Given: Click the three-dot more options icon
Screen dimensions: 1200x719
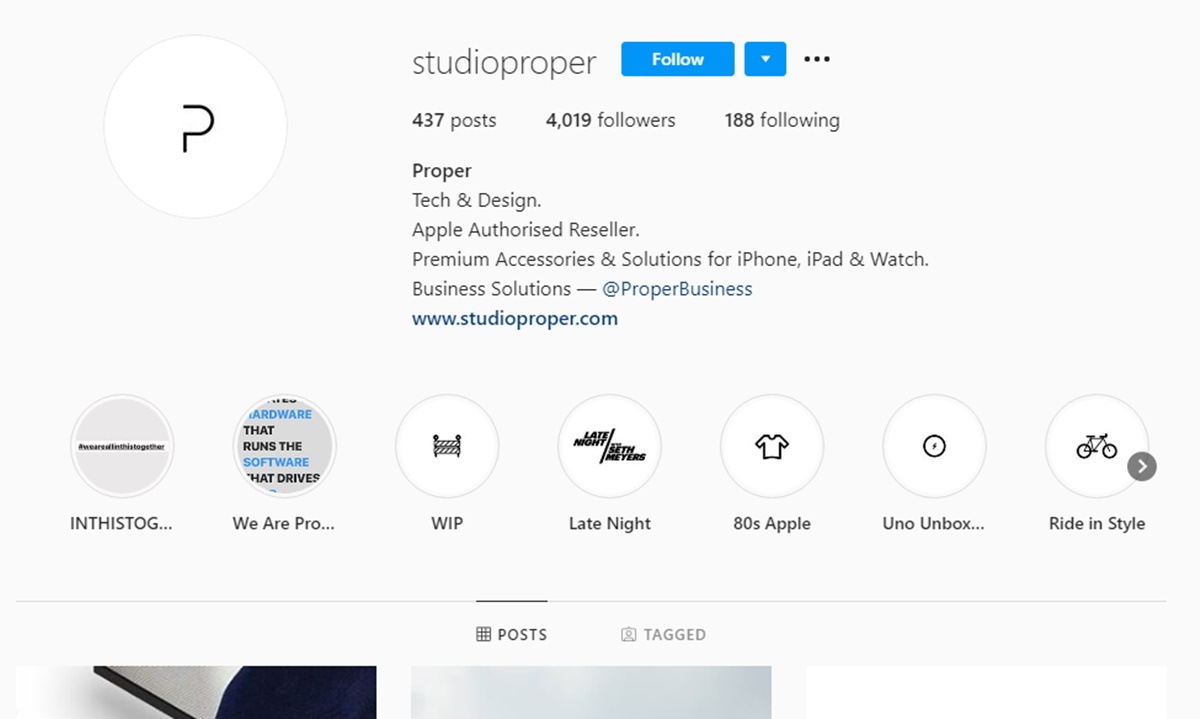Looking at the screenshot, I should [x=817, y=59].
